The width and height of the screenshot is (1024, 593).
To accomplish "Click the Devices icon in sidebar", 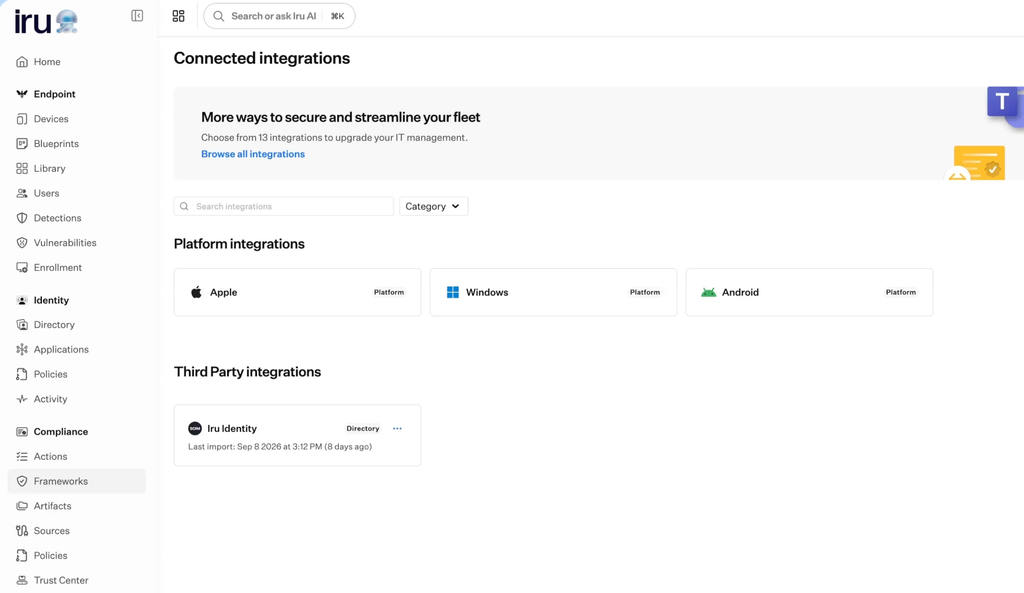I will 22,119.
